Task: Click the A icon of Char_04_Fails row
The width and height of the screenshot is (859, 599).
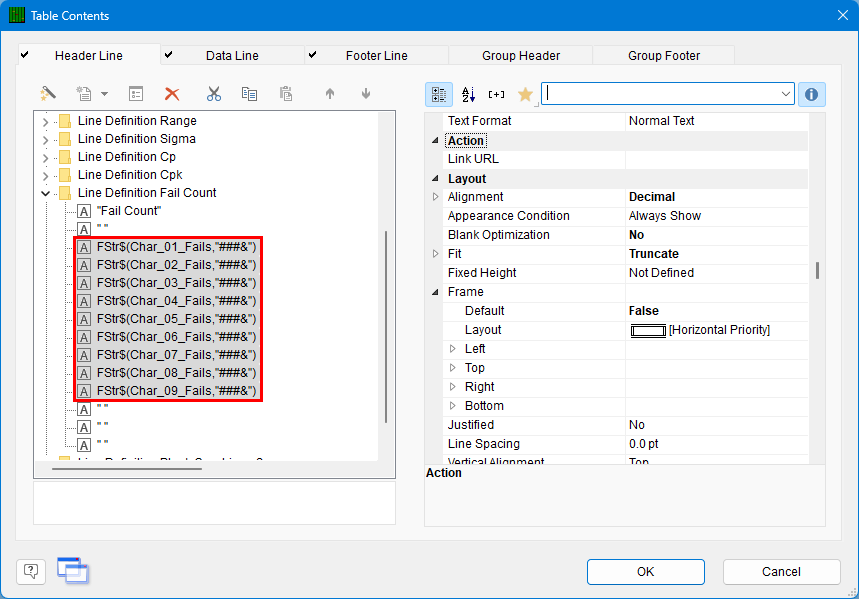Action: 84,301
